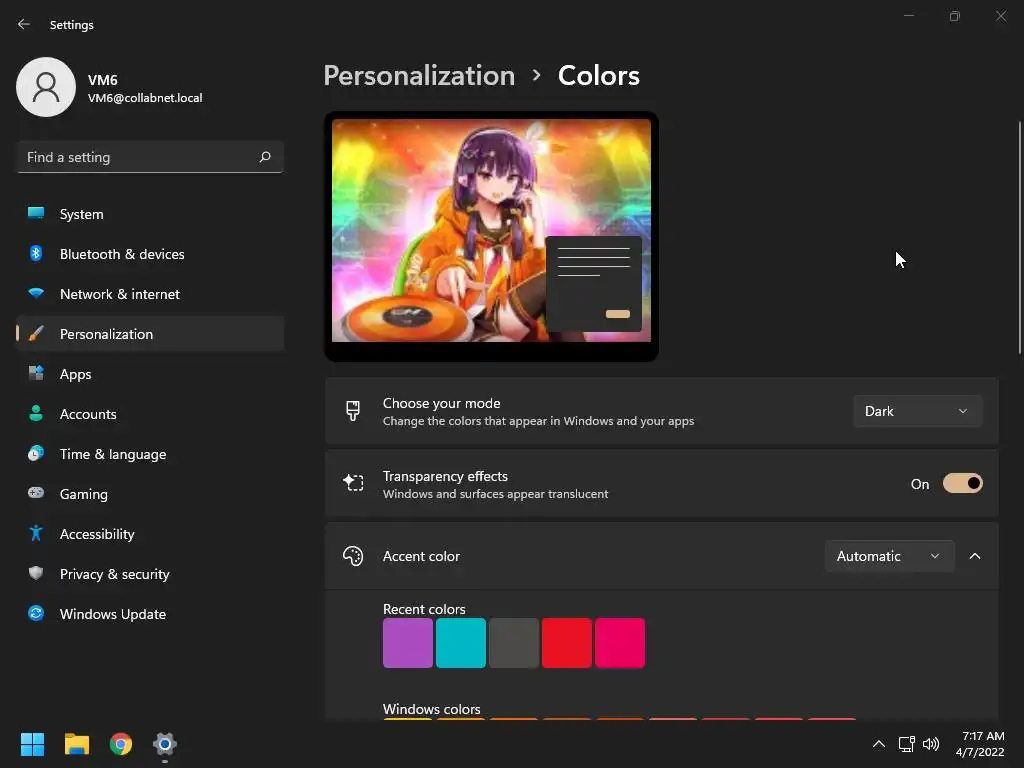Open the clock and date flyout
1024x768 pixels.
(980, 744)
